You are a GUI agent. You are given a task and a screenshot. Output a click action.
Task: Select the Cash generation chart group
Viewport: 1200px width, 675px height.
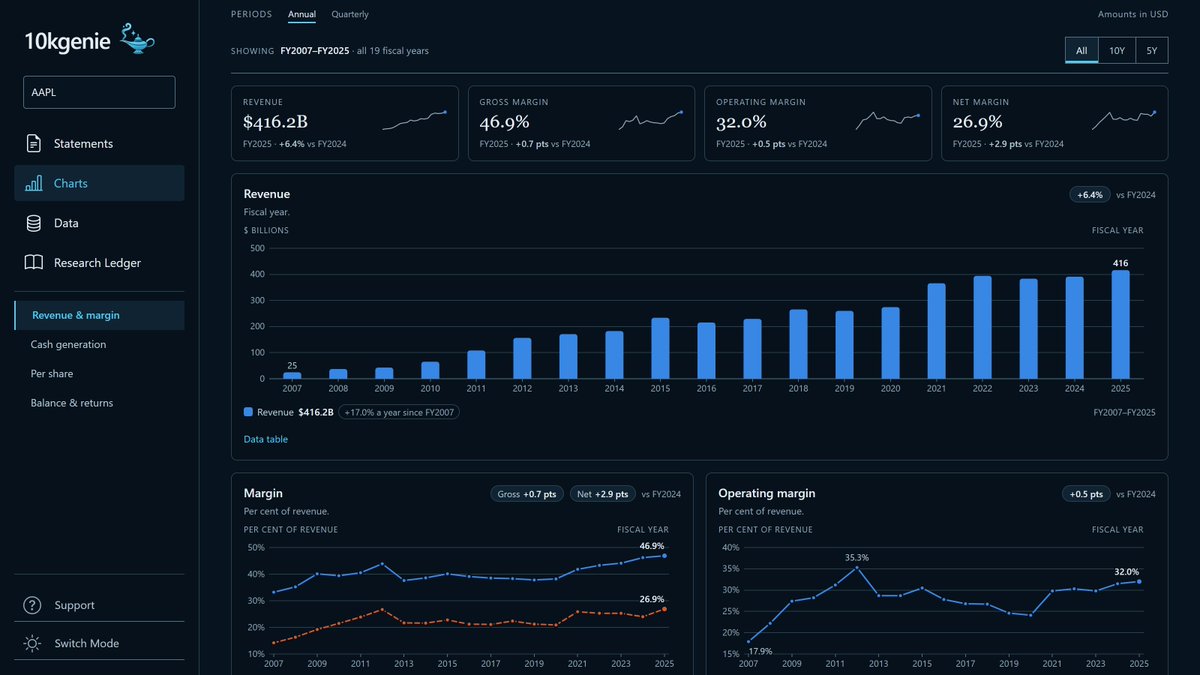(x=99, y=344)
